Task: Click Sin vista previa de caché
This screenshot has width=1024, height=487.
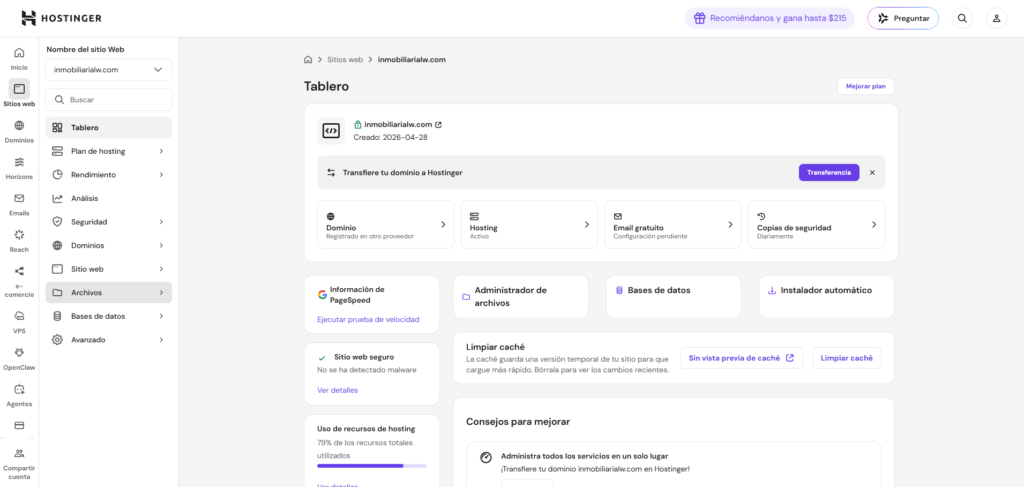Action: [742, 358]
